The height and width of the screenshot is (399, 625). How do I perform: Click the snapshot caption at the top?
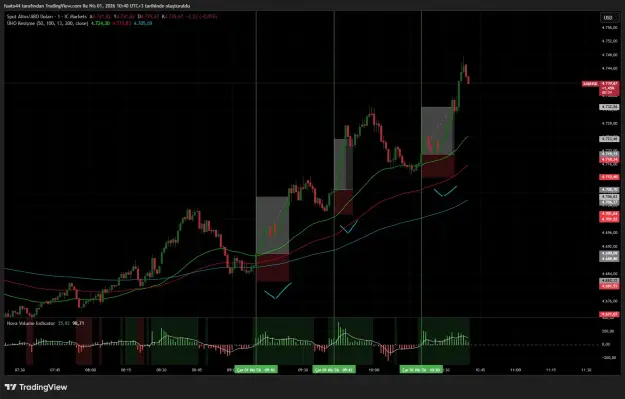[97, 6]
